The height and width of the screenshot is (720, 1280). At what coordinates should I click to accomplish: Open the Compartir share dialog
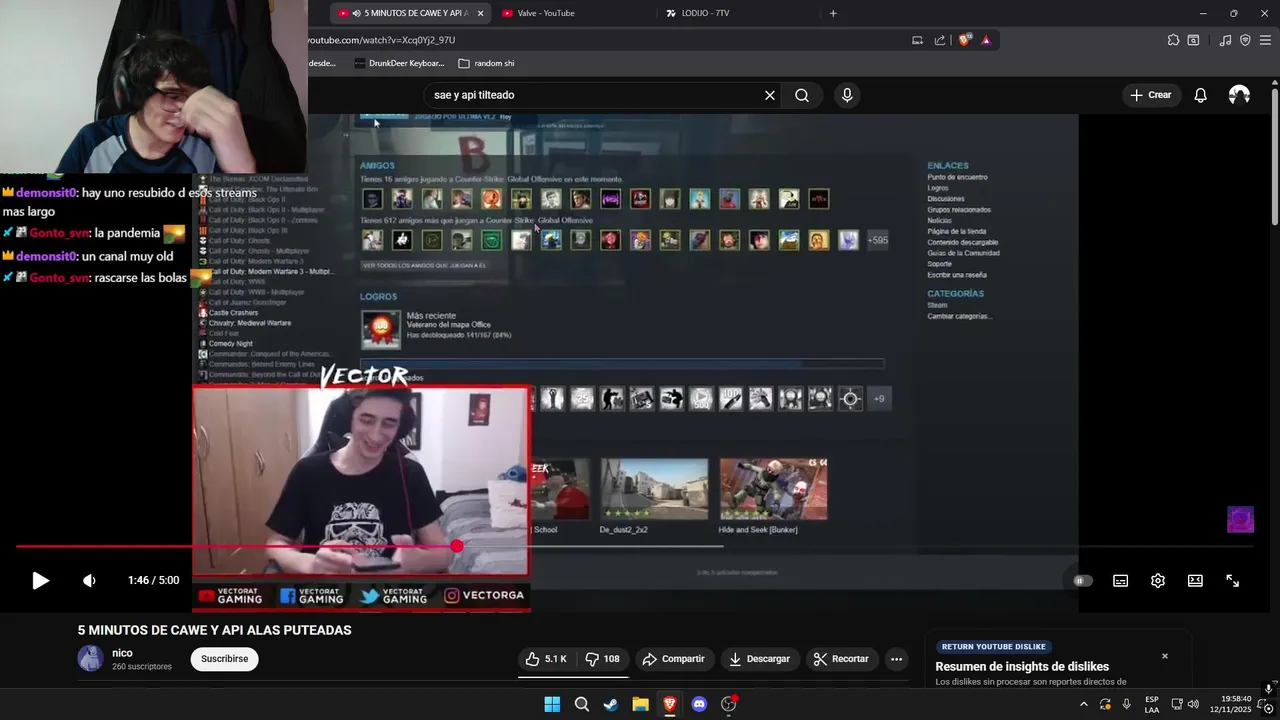673,659
